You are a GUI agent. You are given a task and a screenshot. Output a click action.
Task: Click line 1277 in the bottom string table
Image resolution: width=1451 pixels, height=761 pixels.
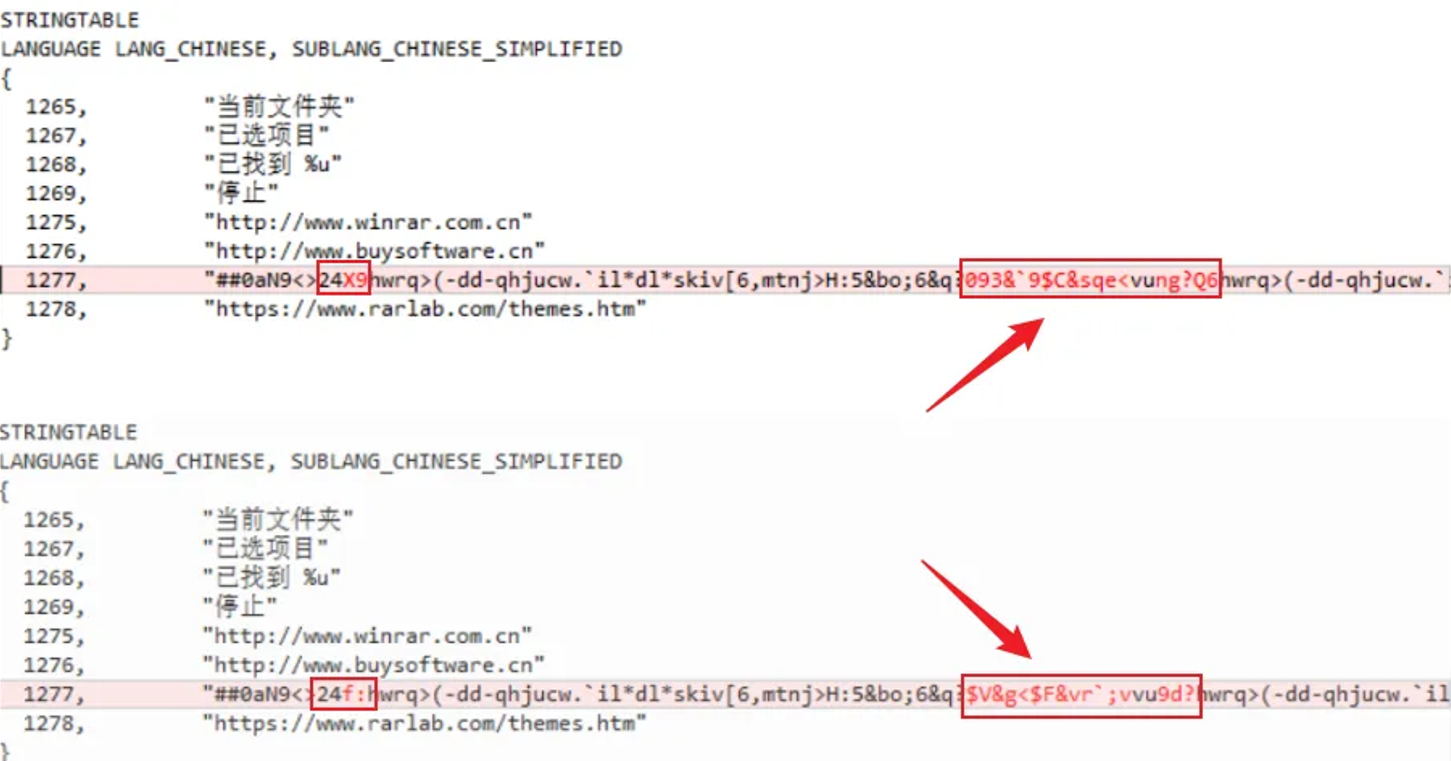pos(725,694)
